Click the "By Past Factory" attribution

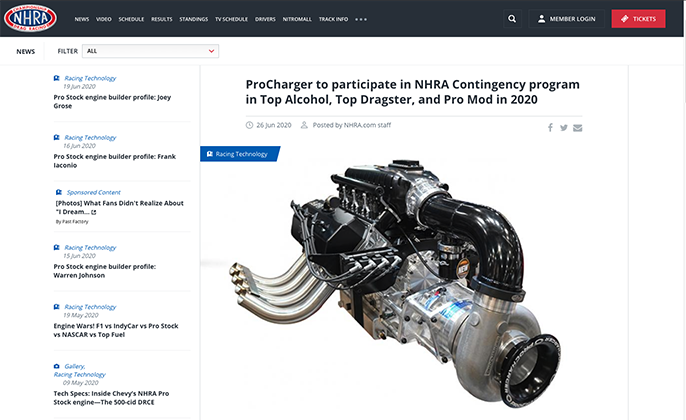coord(72,222)
